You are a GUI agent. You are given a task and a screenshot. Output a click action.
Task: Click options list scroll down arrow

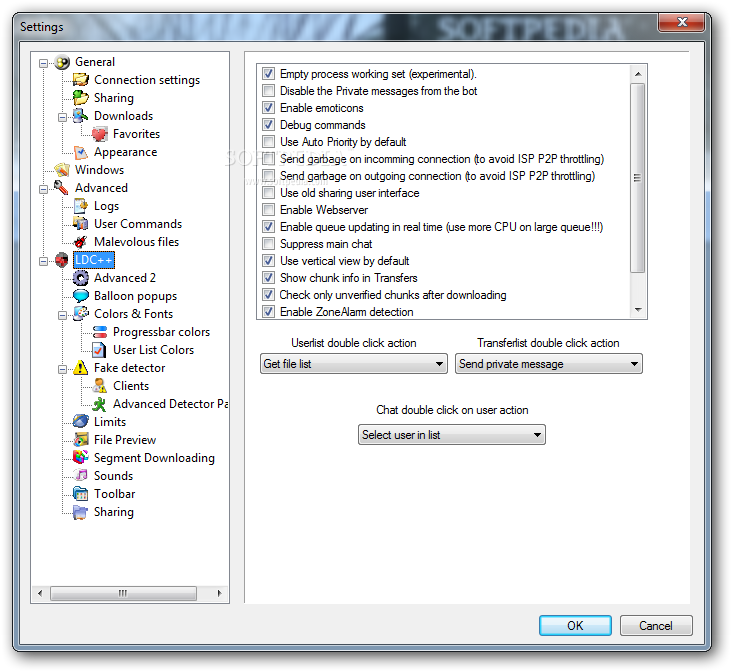point(638,310)
